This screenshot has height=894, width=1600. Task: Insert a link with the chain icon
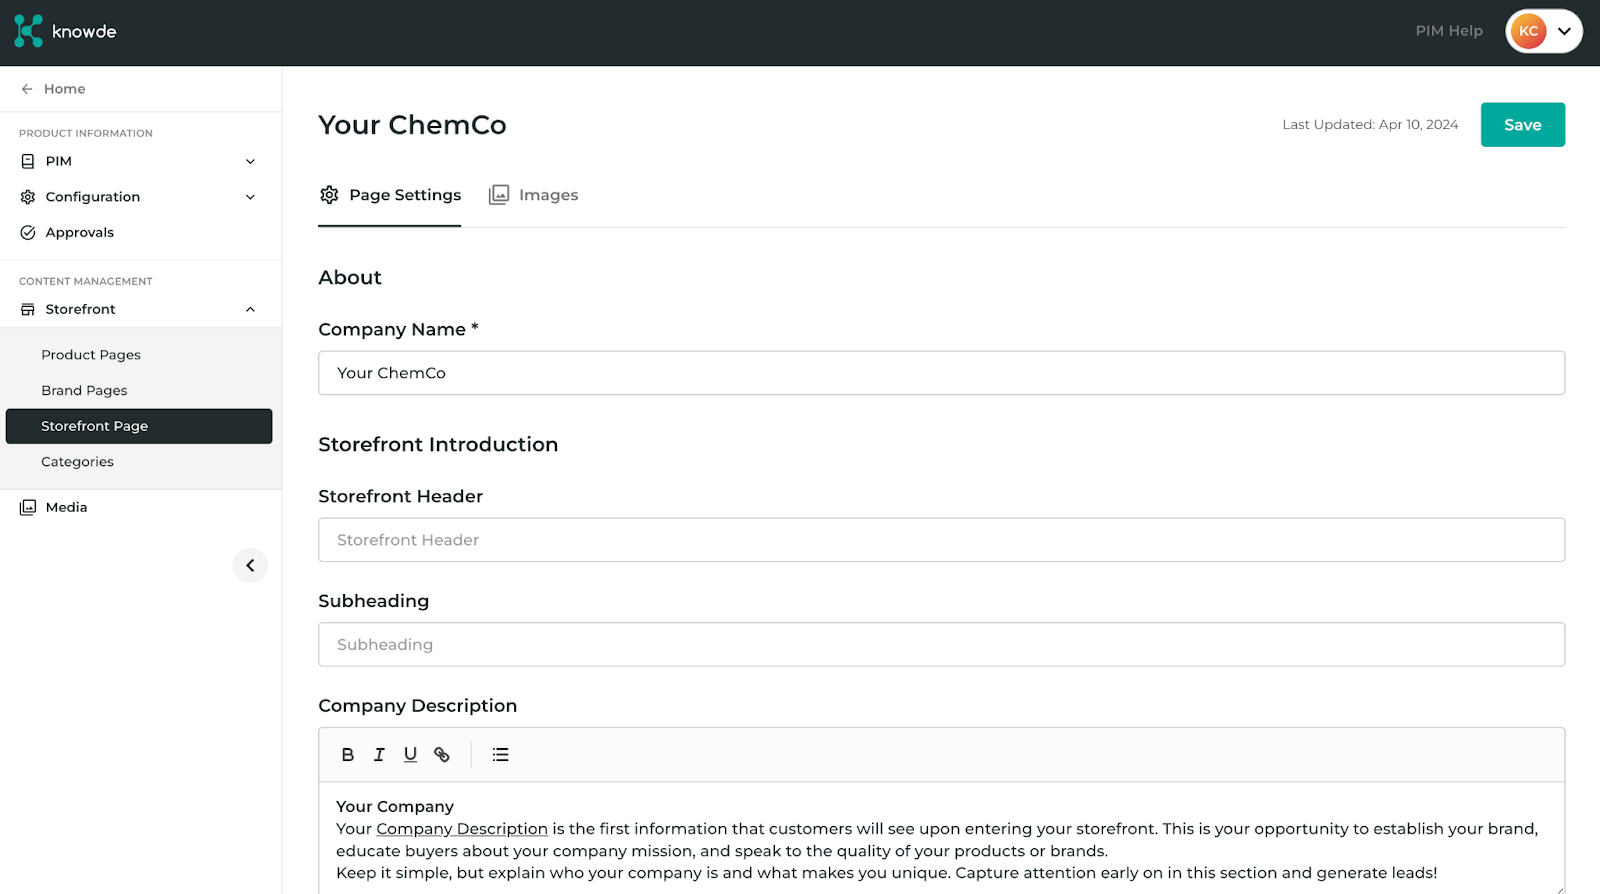point(442,755)
